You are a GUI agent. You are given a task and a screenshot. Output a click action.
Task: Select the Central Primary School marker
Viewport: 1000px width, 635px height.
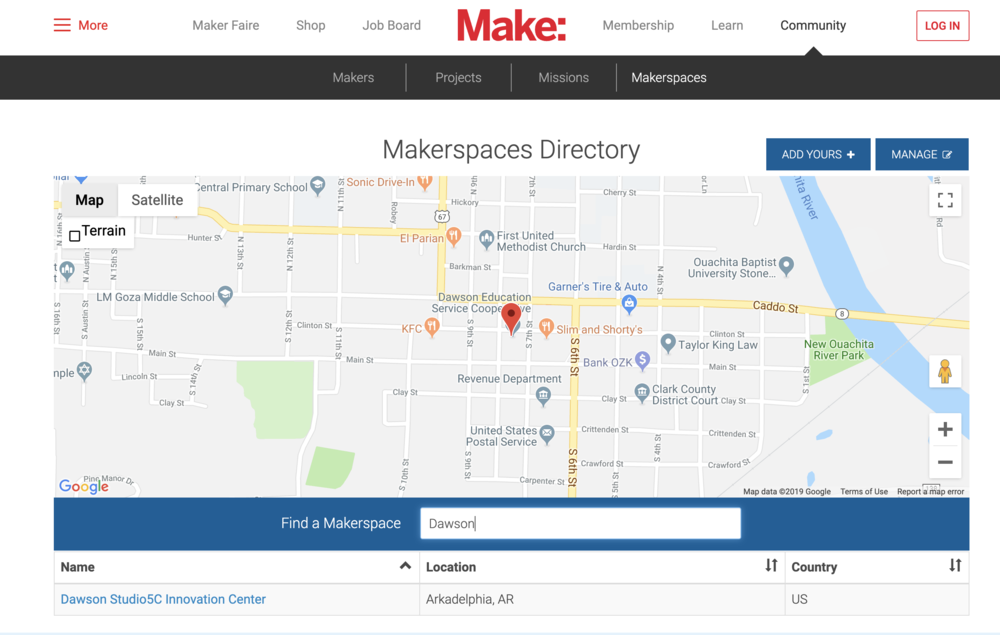point(318,186)
